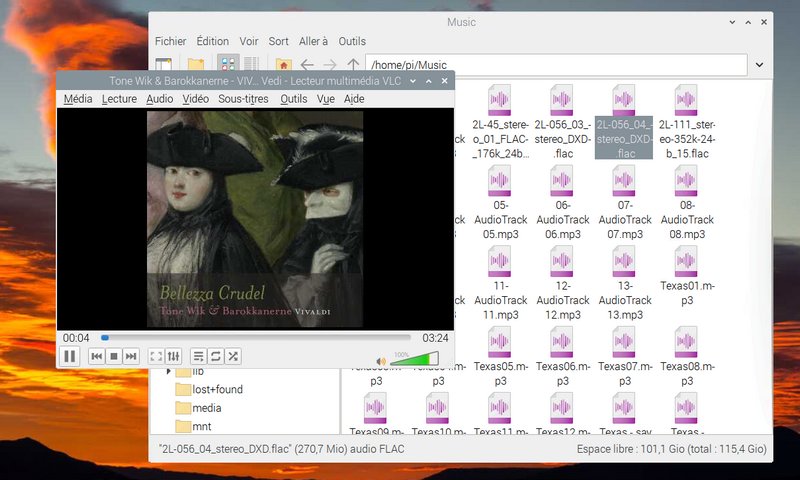Image resolution: width=800 pixels, height=480 pixels.
Task: Select 08-AudioTrack 08.mp3 file
Action: 687,203
